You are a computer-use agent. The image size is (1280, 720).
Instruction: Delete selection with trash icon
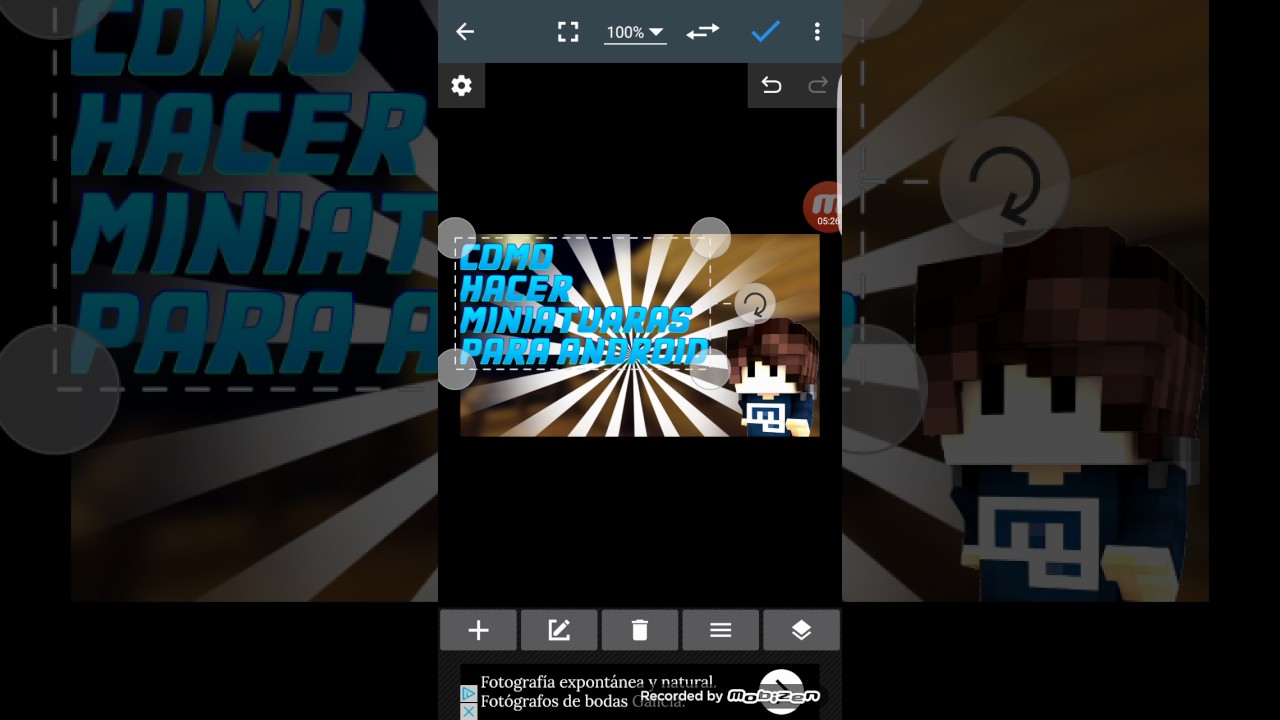click(x=640, y=630)
